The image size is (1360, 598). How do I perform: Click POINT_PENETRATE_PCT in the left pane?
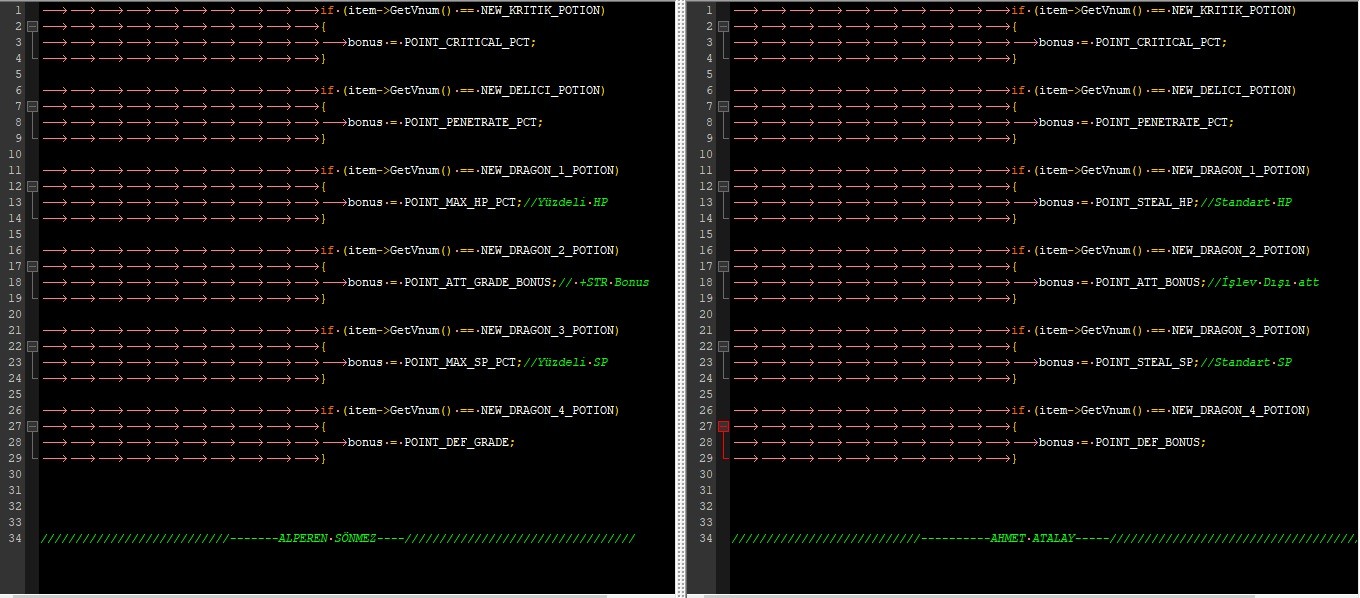coord(468,122)
